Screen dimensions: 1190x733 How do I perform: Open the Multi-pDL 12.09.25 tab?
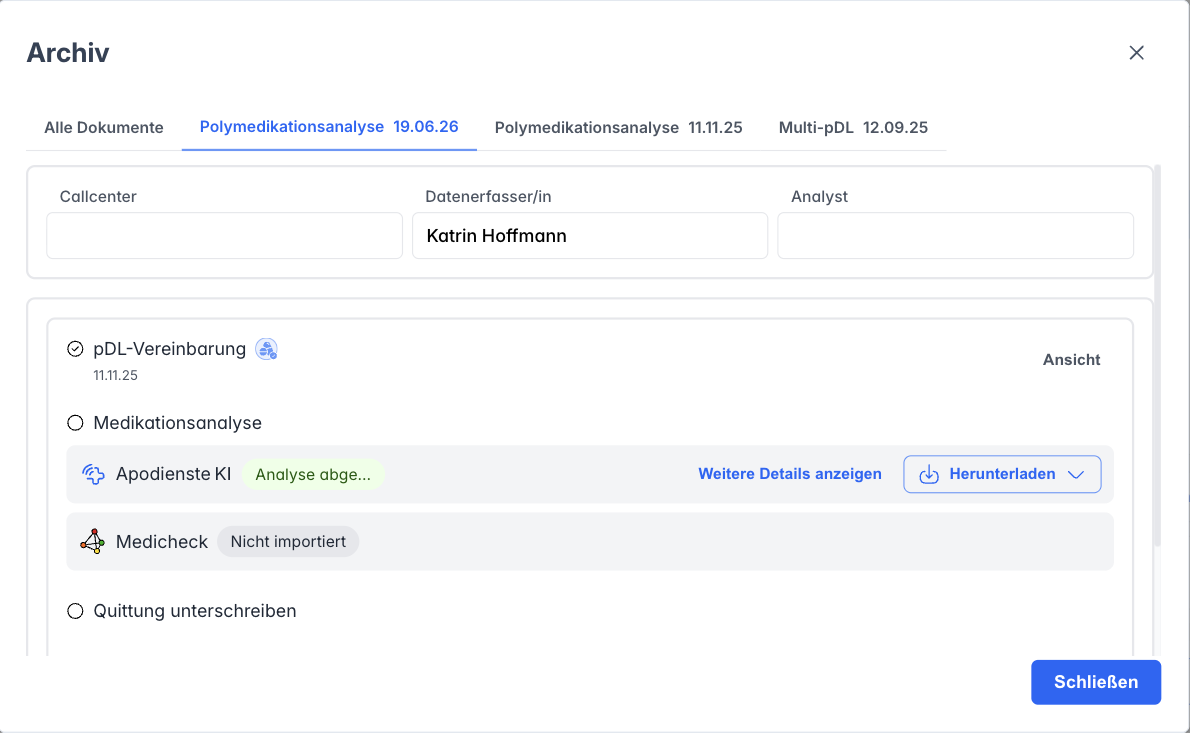(x=853, y=127)
